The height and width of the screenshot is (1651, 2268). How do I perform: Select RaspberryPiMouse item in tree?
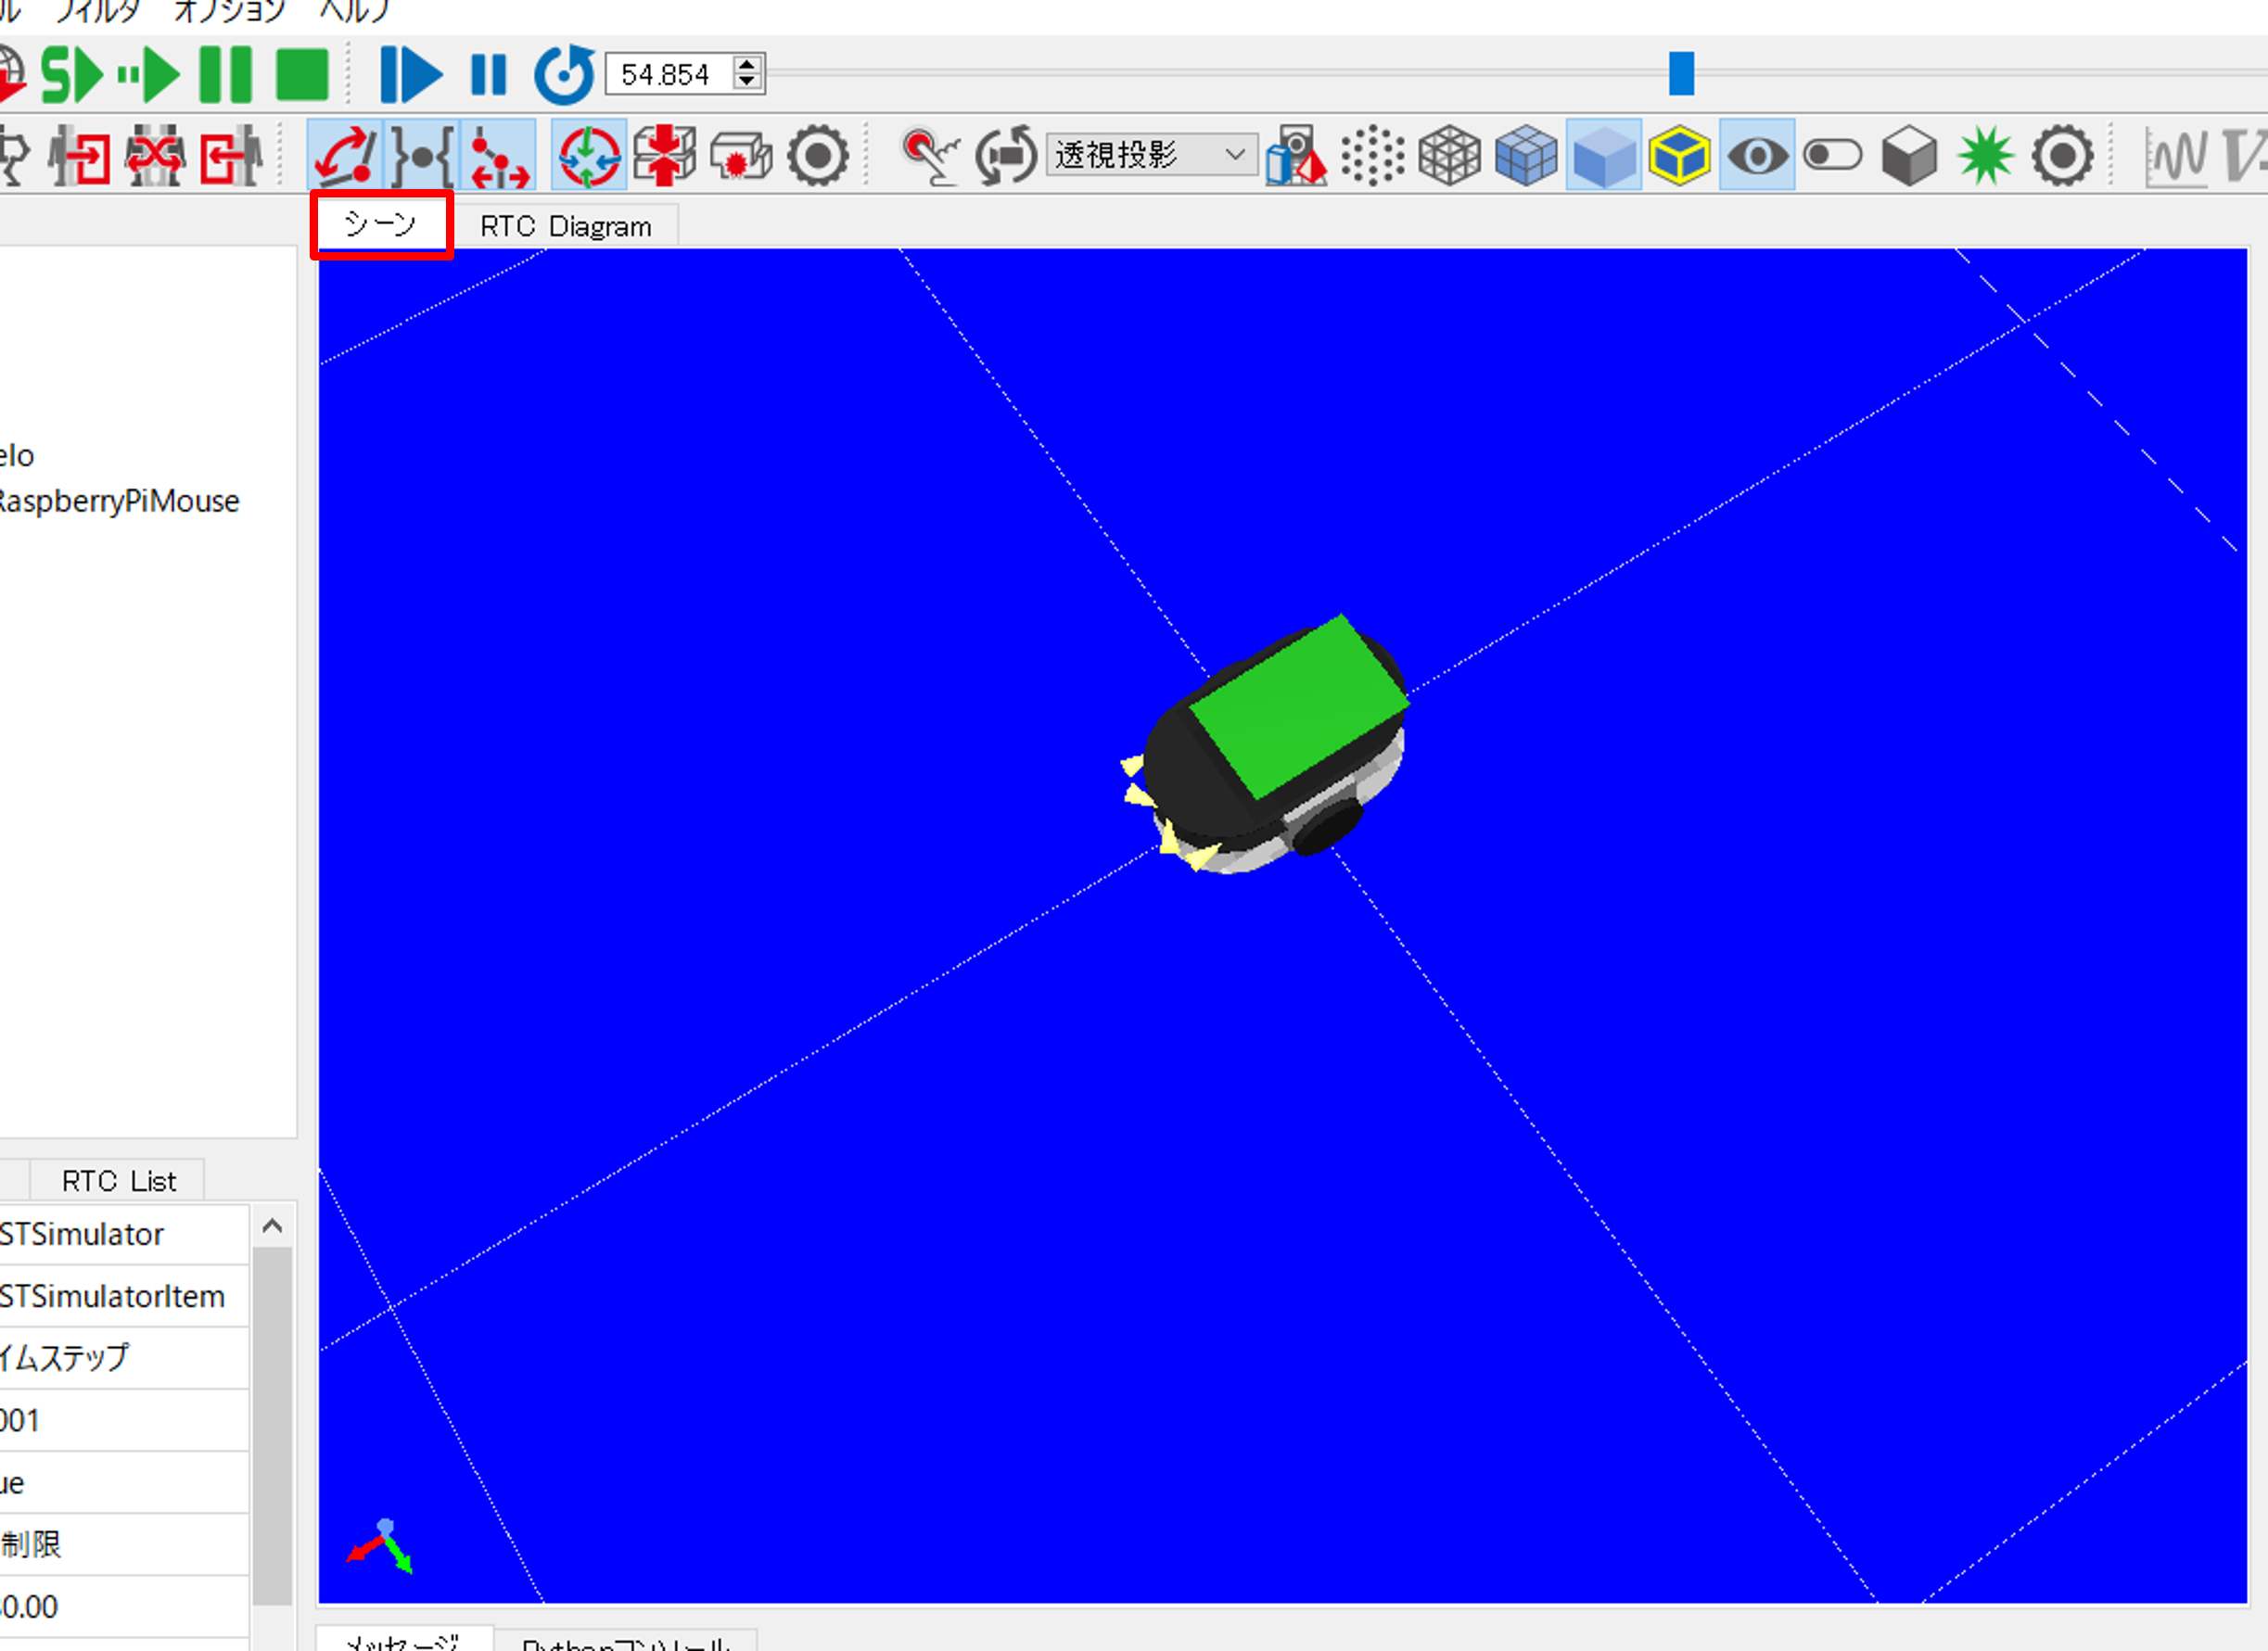(x=120, y=501)
